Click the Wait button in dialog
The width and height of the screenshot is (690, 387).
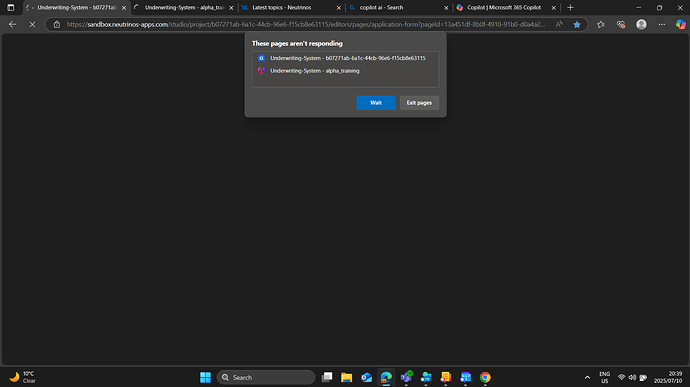tap(376, 103)
